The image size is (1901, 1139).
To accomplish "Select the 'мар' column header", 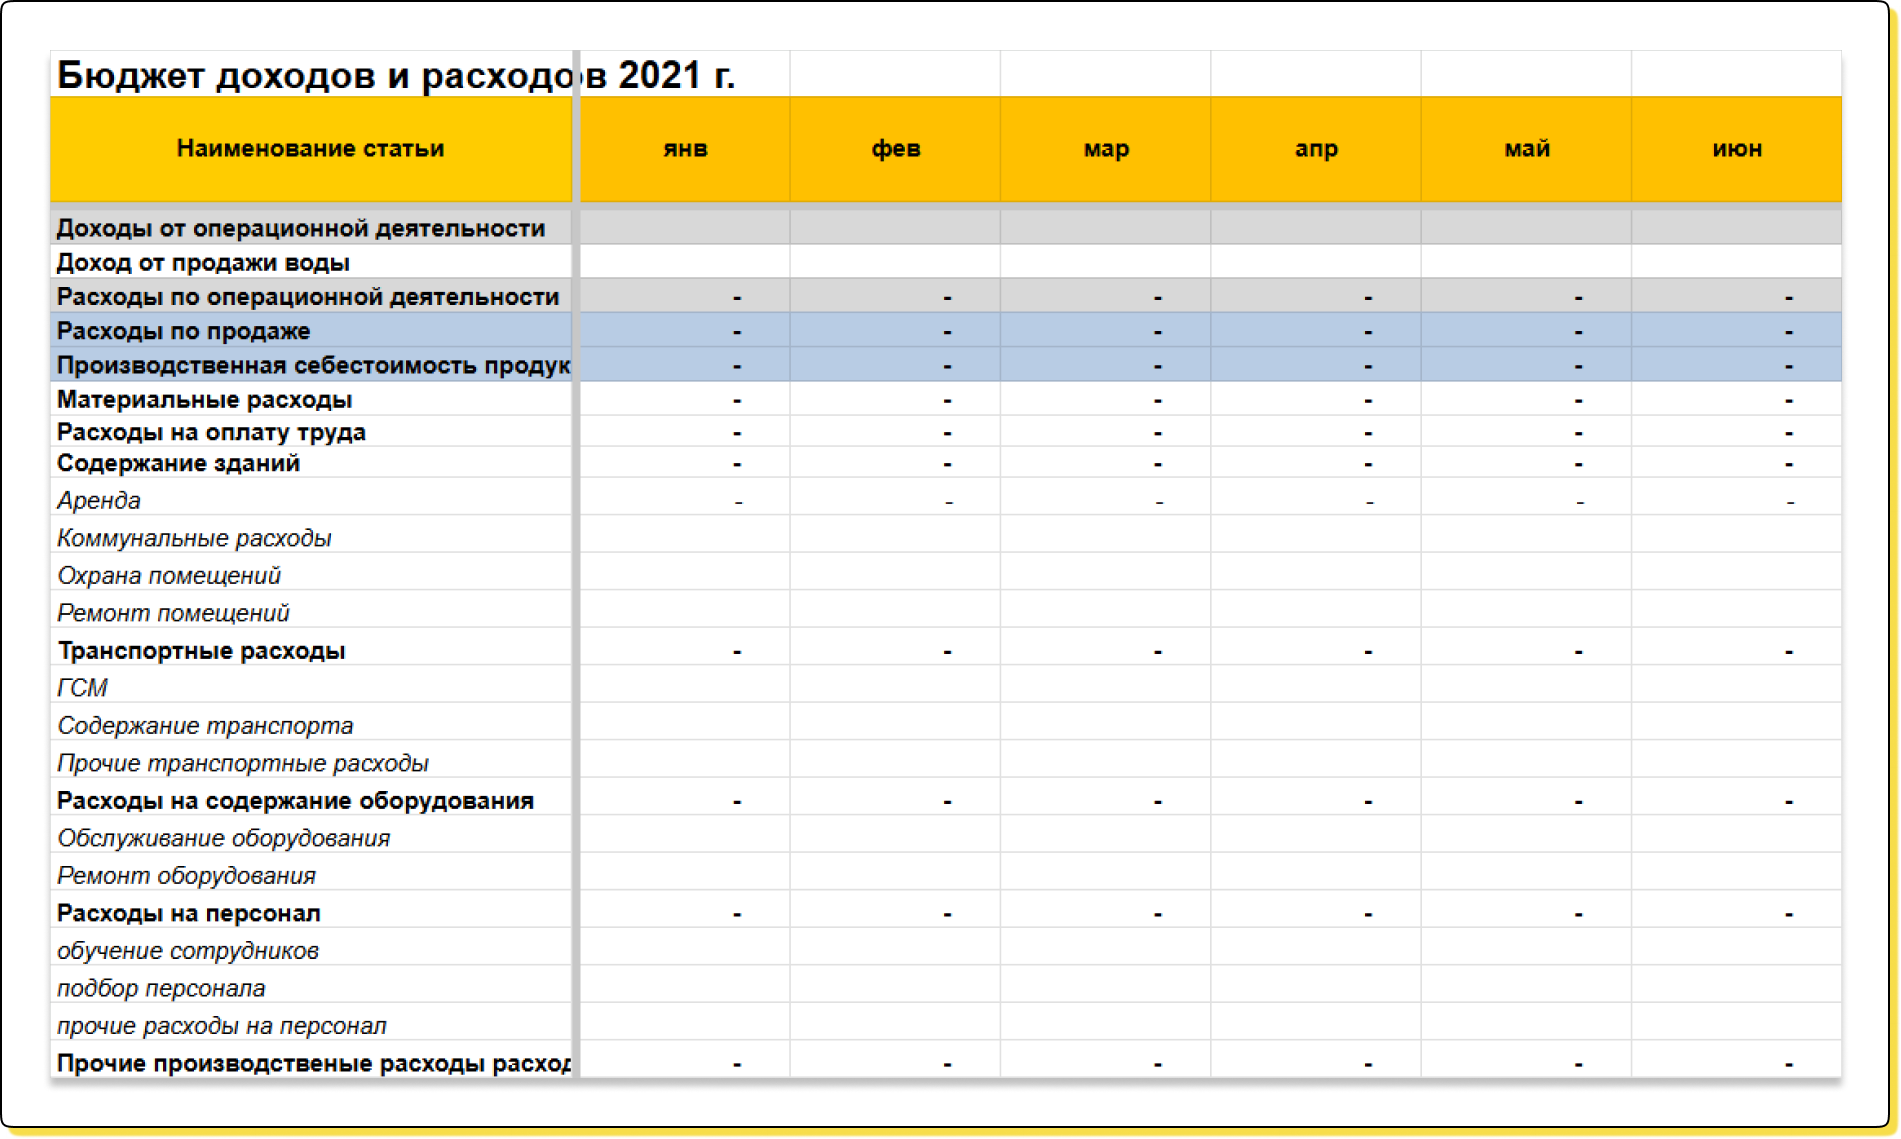I will (x=1105, y=149).
